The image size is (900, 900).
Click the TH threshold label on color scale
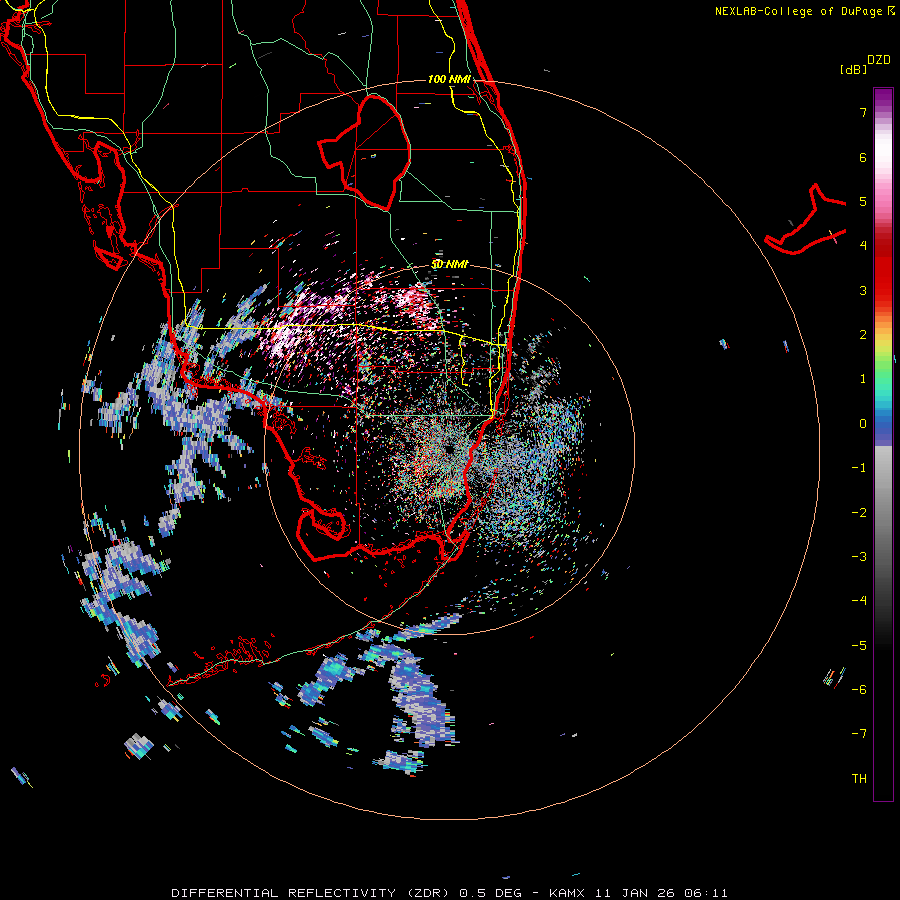tap(859, 779)
